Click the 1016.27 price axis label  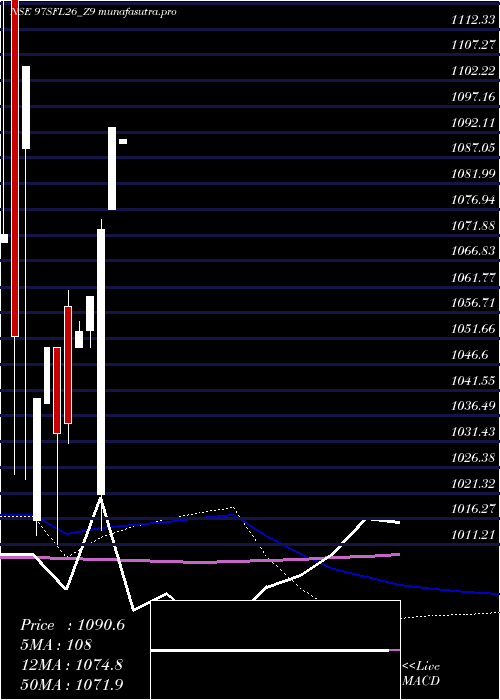pos(473,509)
